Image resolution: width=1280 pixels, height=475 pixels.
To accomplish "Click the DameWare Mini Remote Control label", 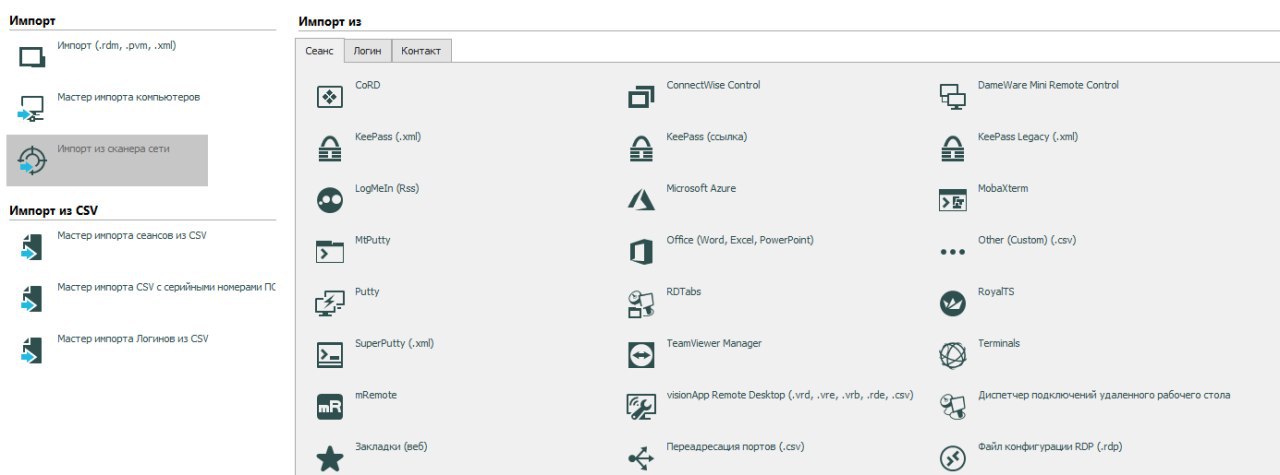I will [1048, 85].
